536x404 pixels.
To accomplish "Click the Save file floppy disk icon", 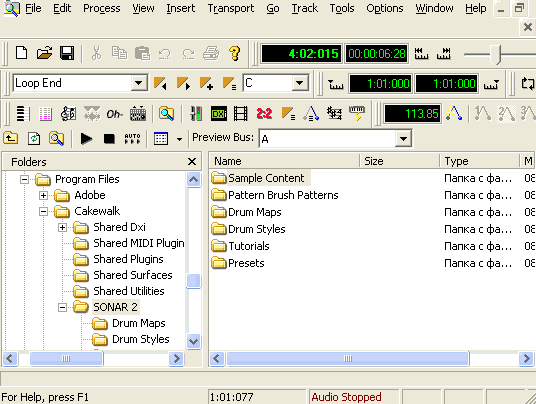I will (x=67, y=53).
